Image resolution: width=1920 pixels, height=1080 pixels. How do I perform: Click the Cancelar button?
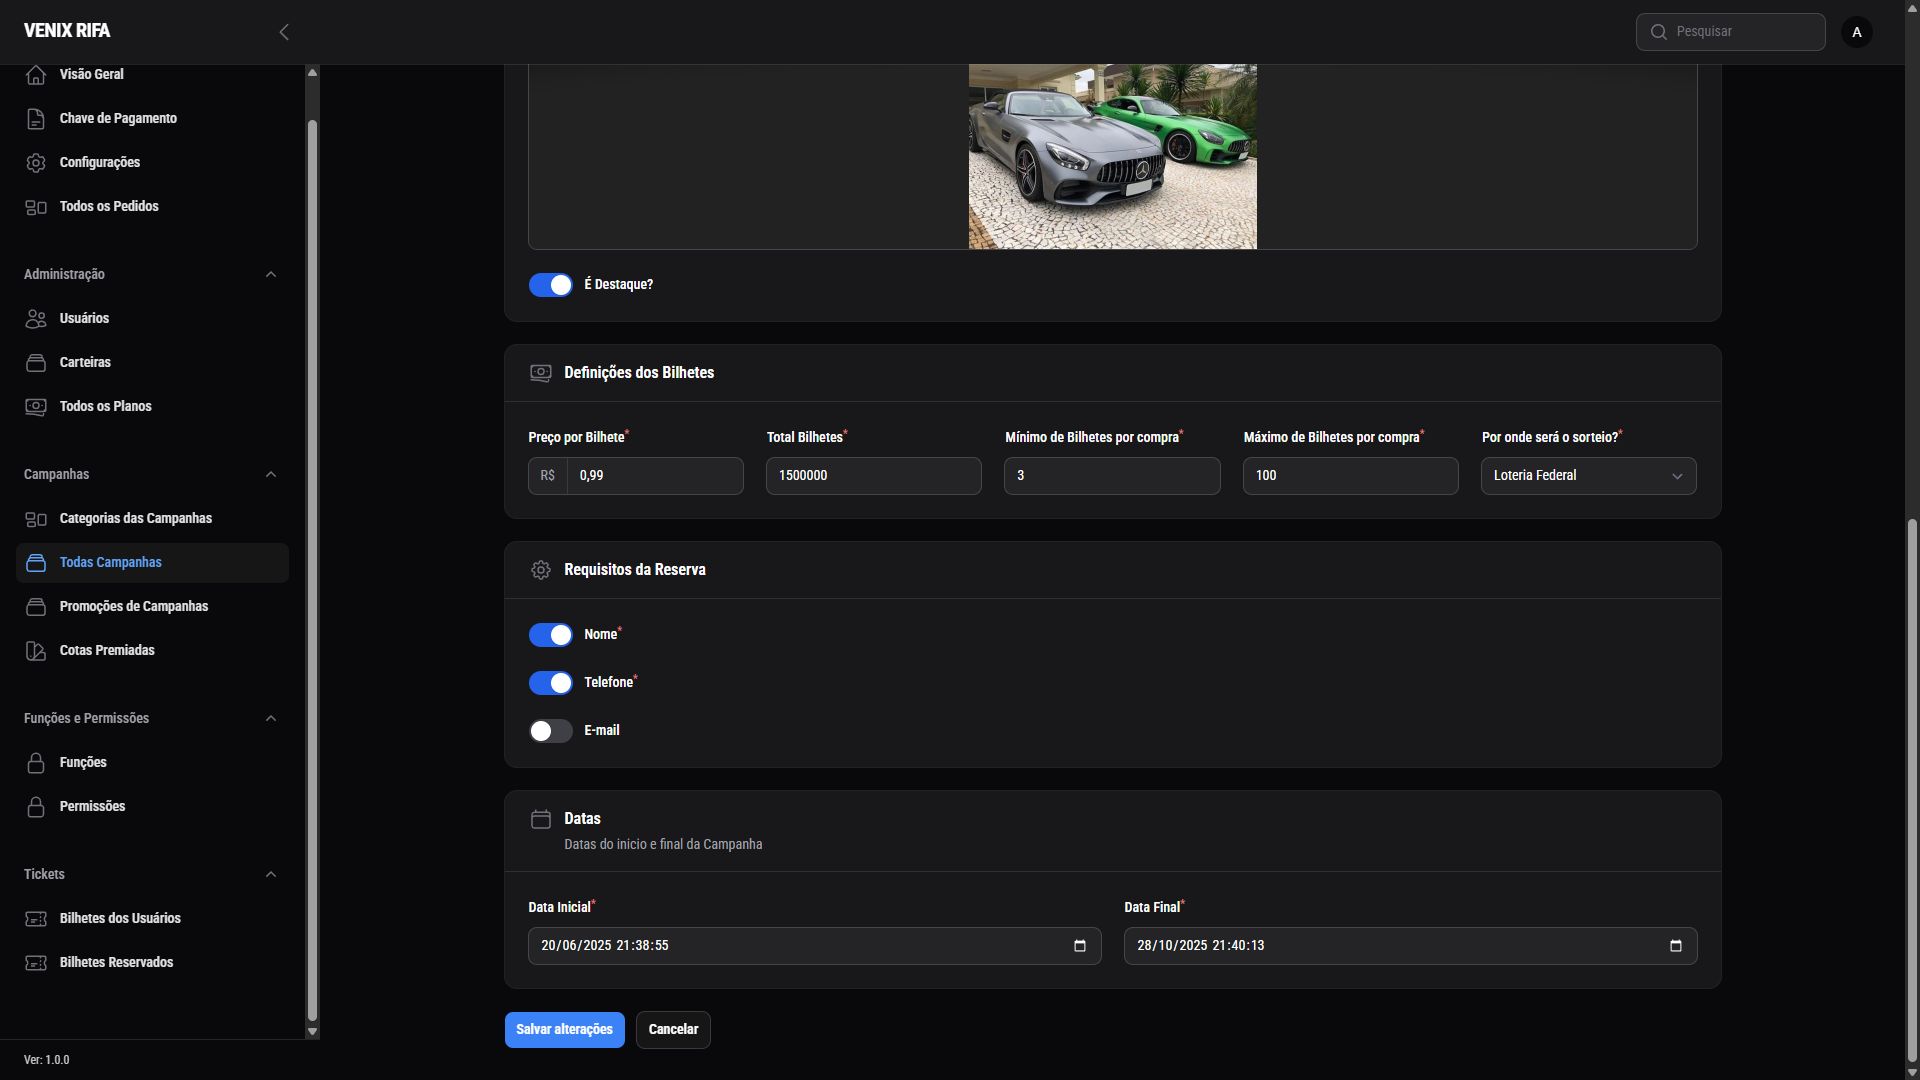(x=673, y=1030)
